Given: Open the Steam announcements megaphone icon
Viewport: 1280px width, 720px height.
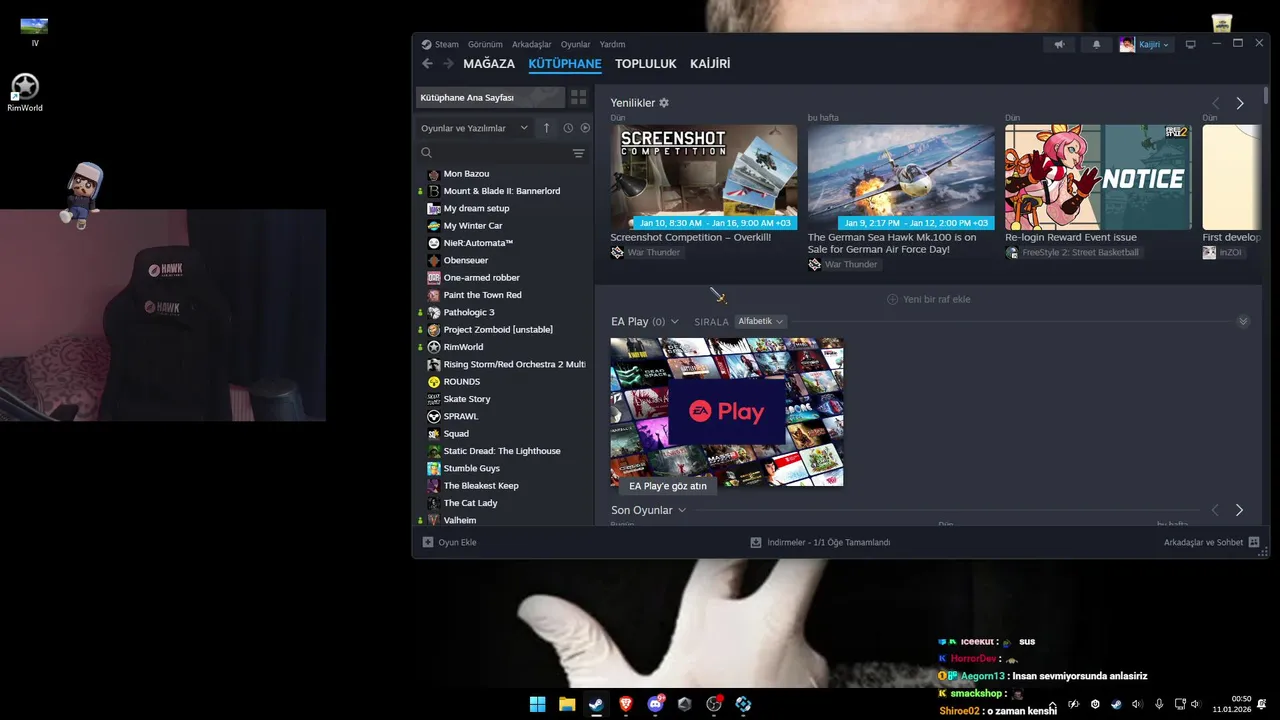Looking at the screenshot, I should (1059, 44).
